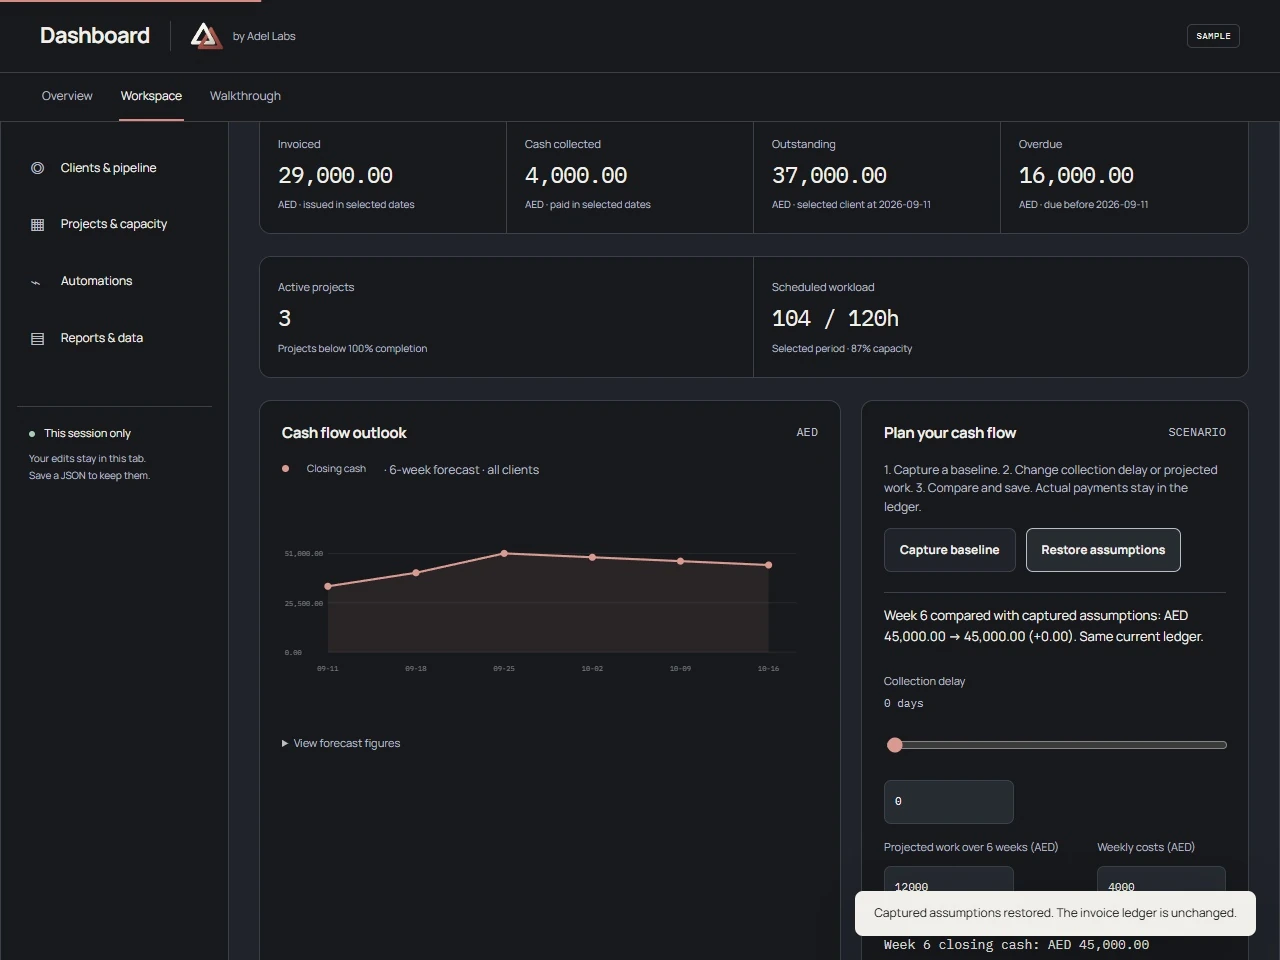Click the captured assumptions restored toast
This screenshot has height=960, width=1280.
[1055, 913]
